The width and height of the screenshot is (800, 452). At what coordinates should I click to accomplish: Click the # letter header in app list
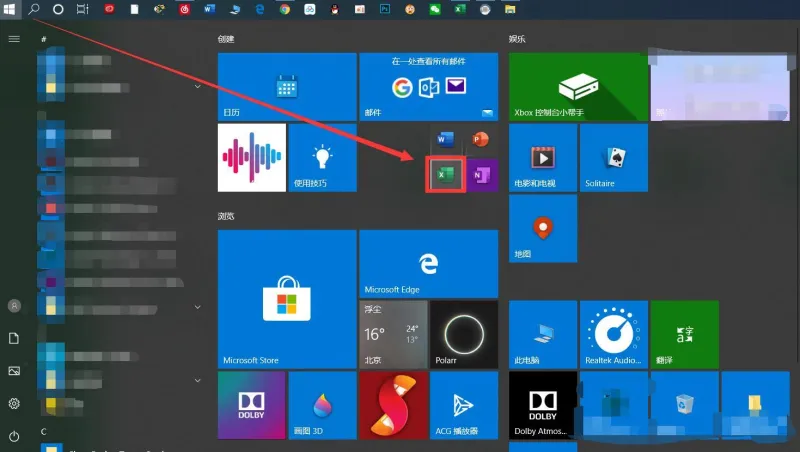44,39
